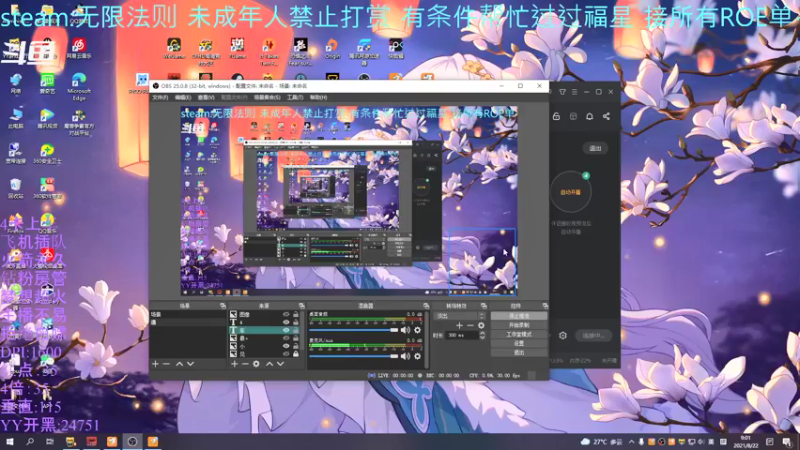Click the share icon in the right window
Image resolution: width=800 pixels, height=450 pixels.
coord(606,116)
